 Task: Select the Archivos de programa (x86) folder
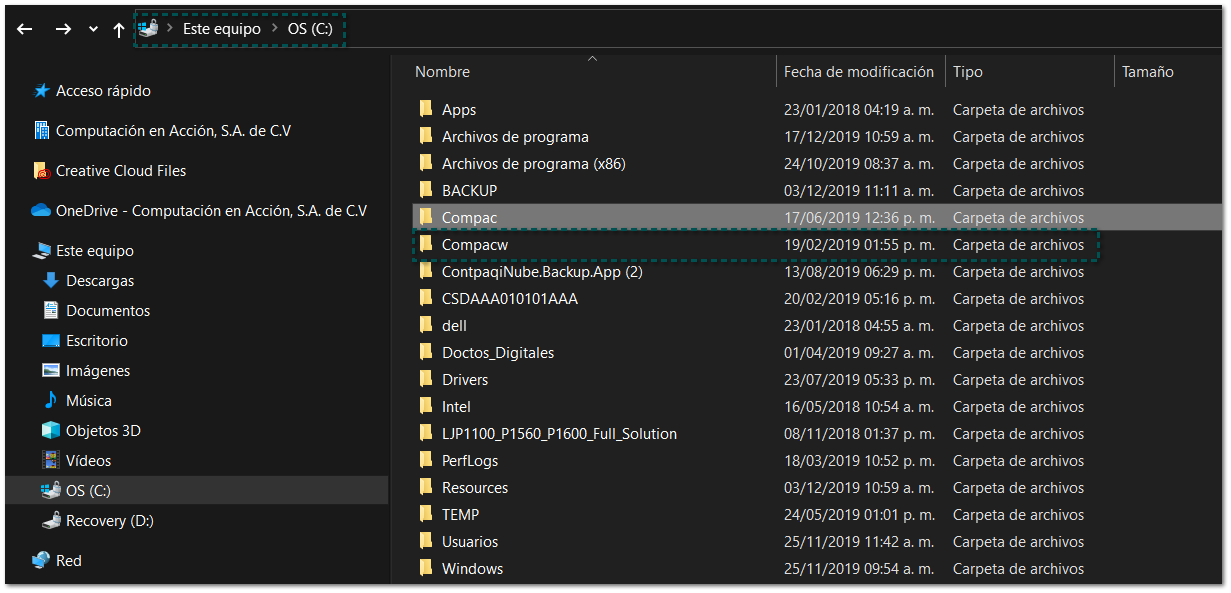(534, 164)
